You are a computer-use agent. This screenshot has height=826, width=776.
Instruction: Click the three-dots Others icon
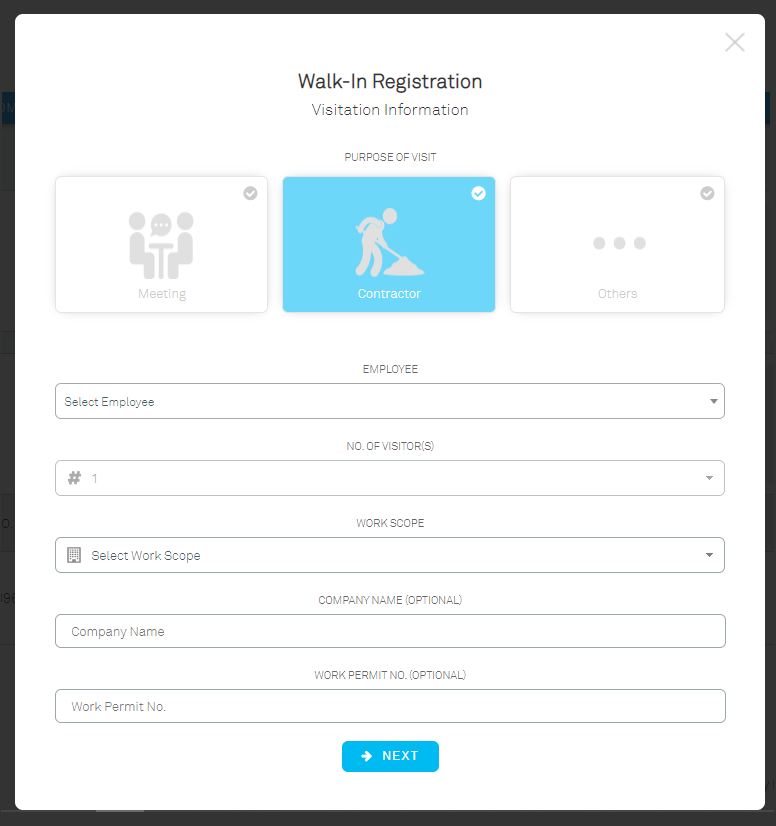click(x=619, y=243)
